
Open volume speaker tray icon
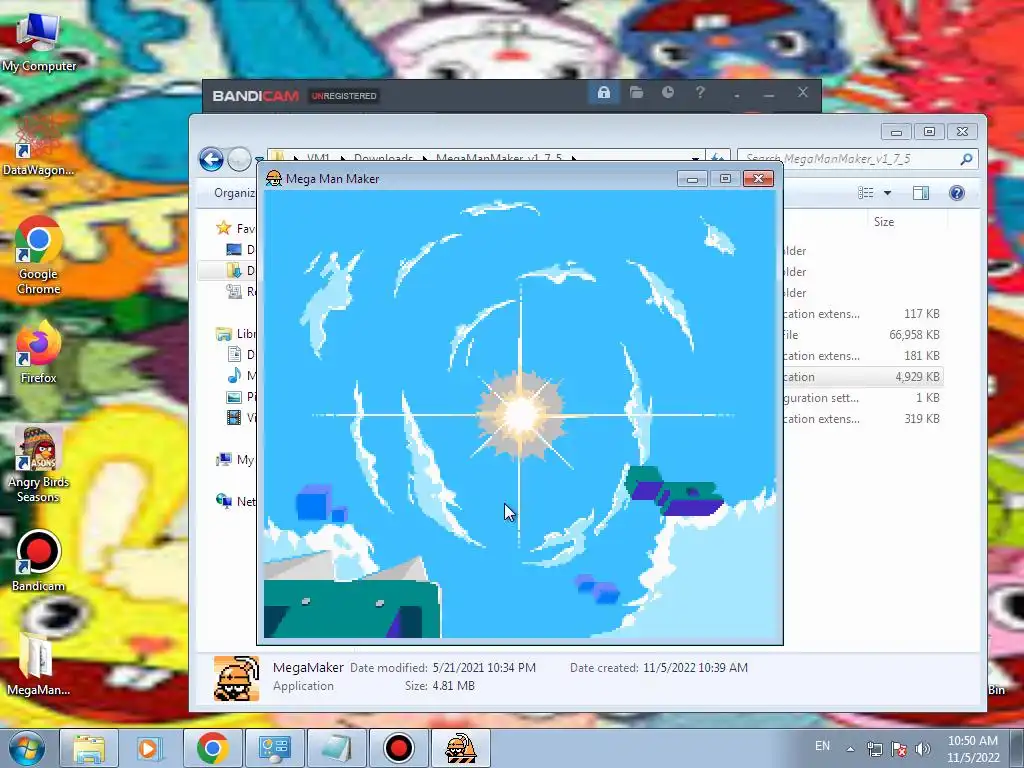coord(923,749)
